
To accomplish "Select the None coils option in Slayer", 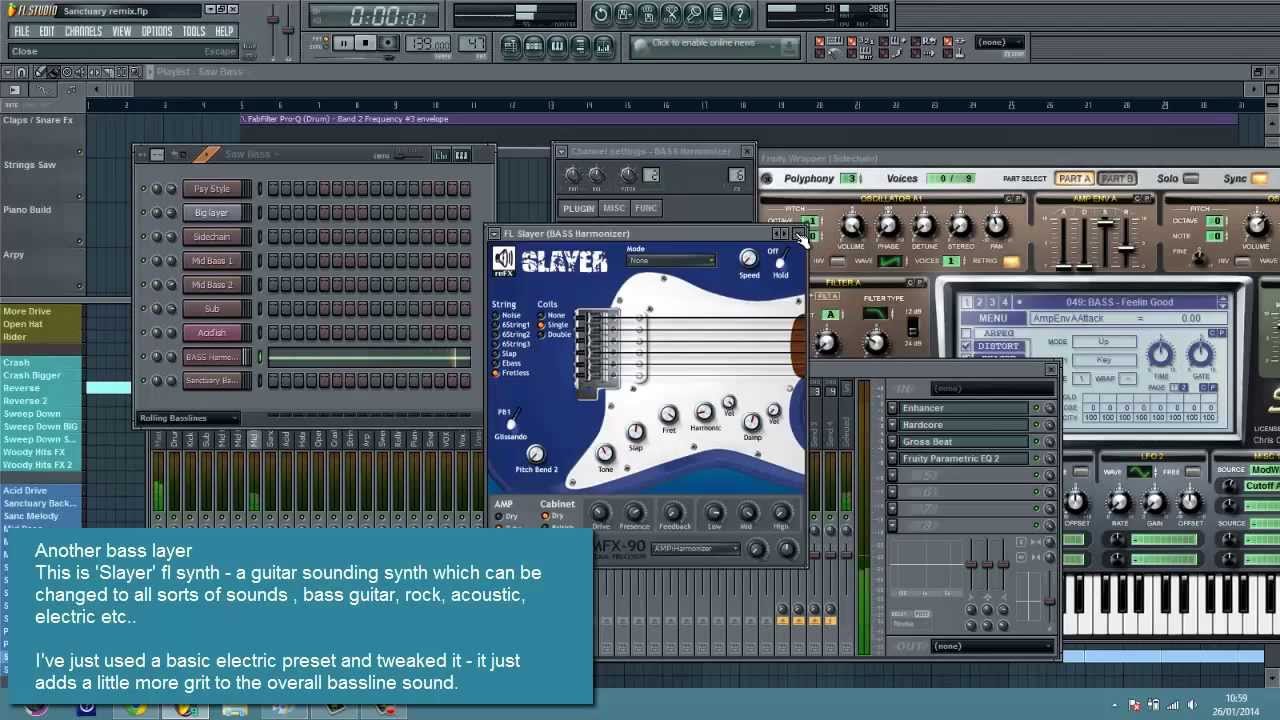I will 552,316.
